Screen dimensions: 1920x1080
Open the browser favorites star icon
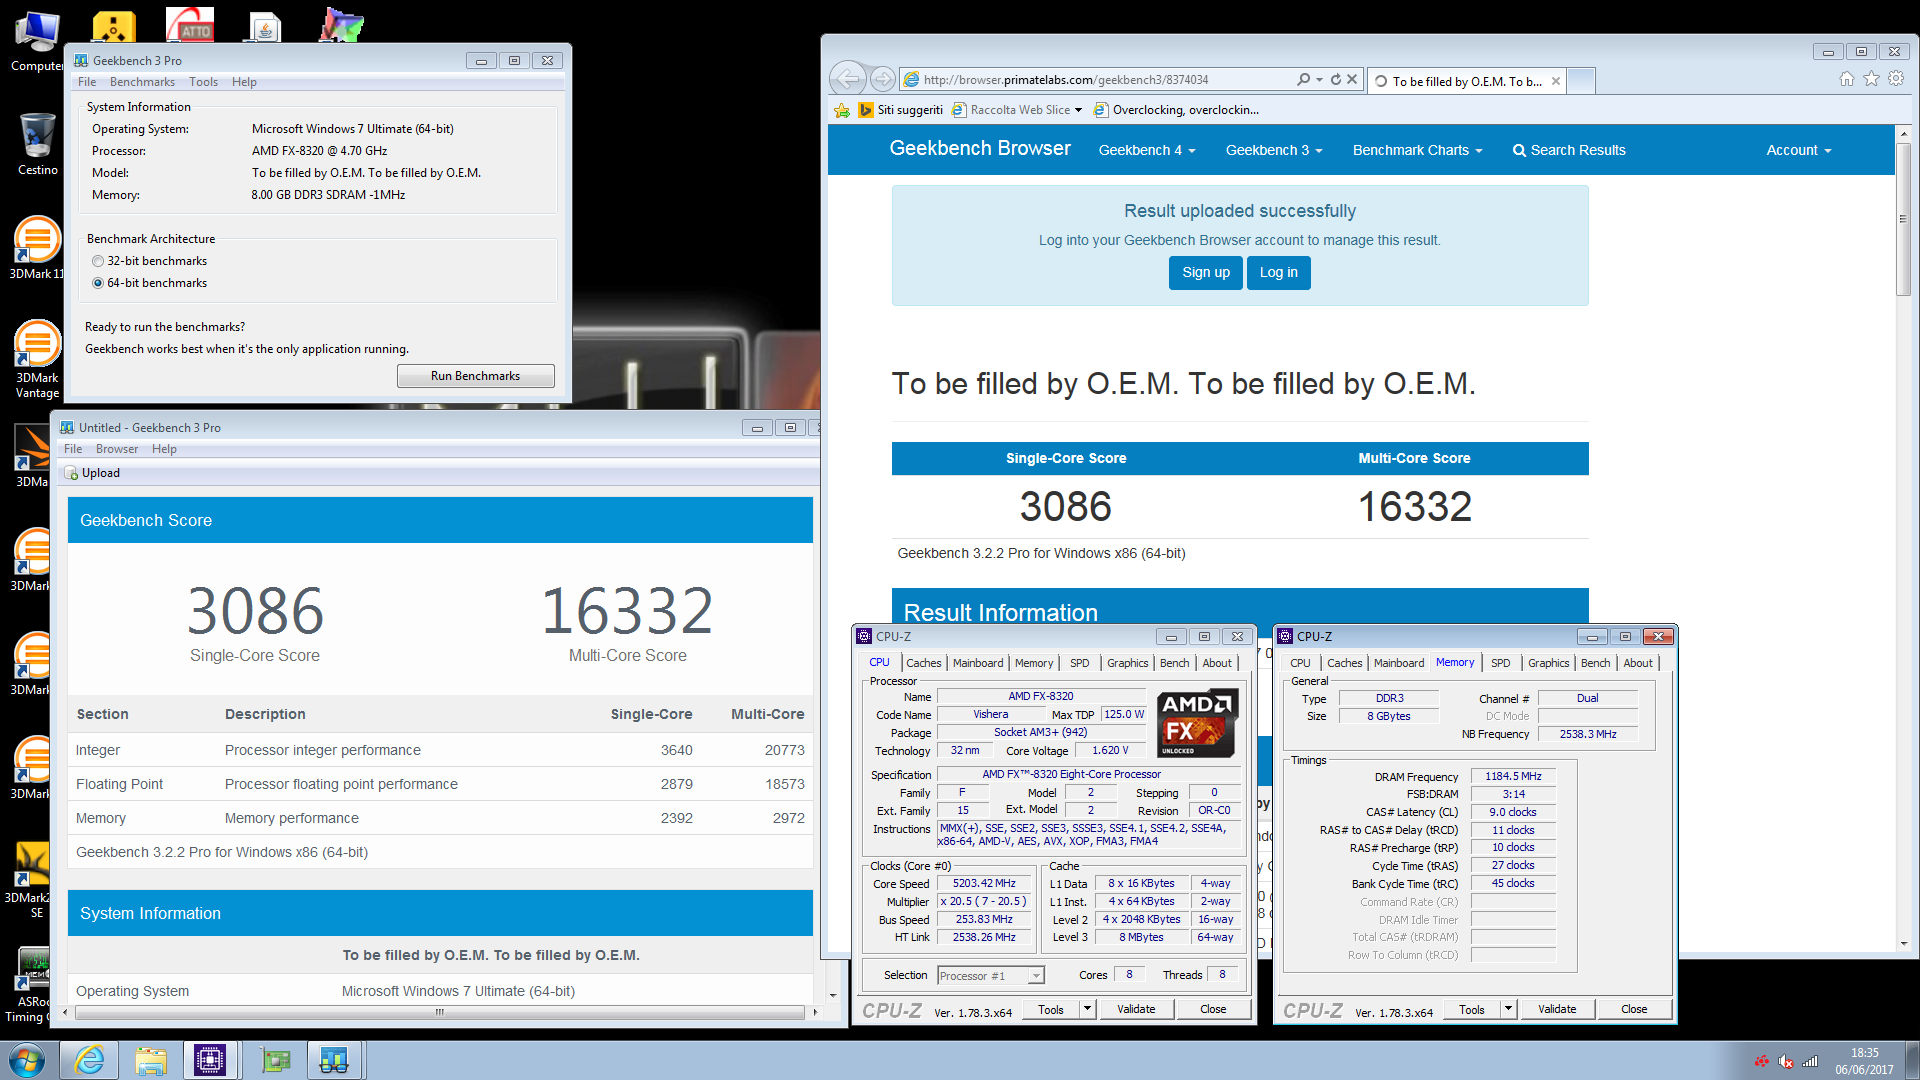(1871, 80)
